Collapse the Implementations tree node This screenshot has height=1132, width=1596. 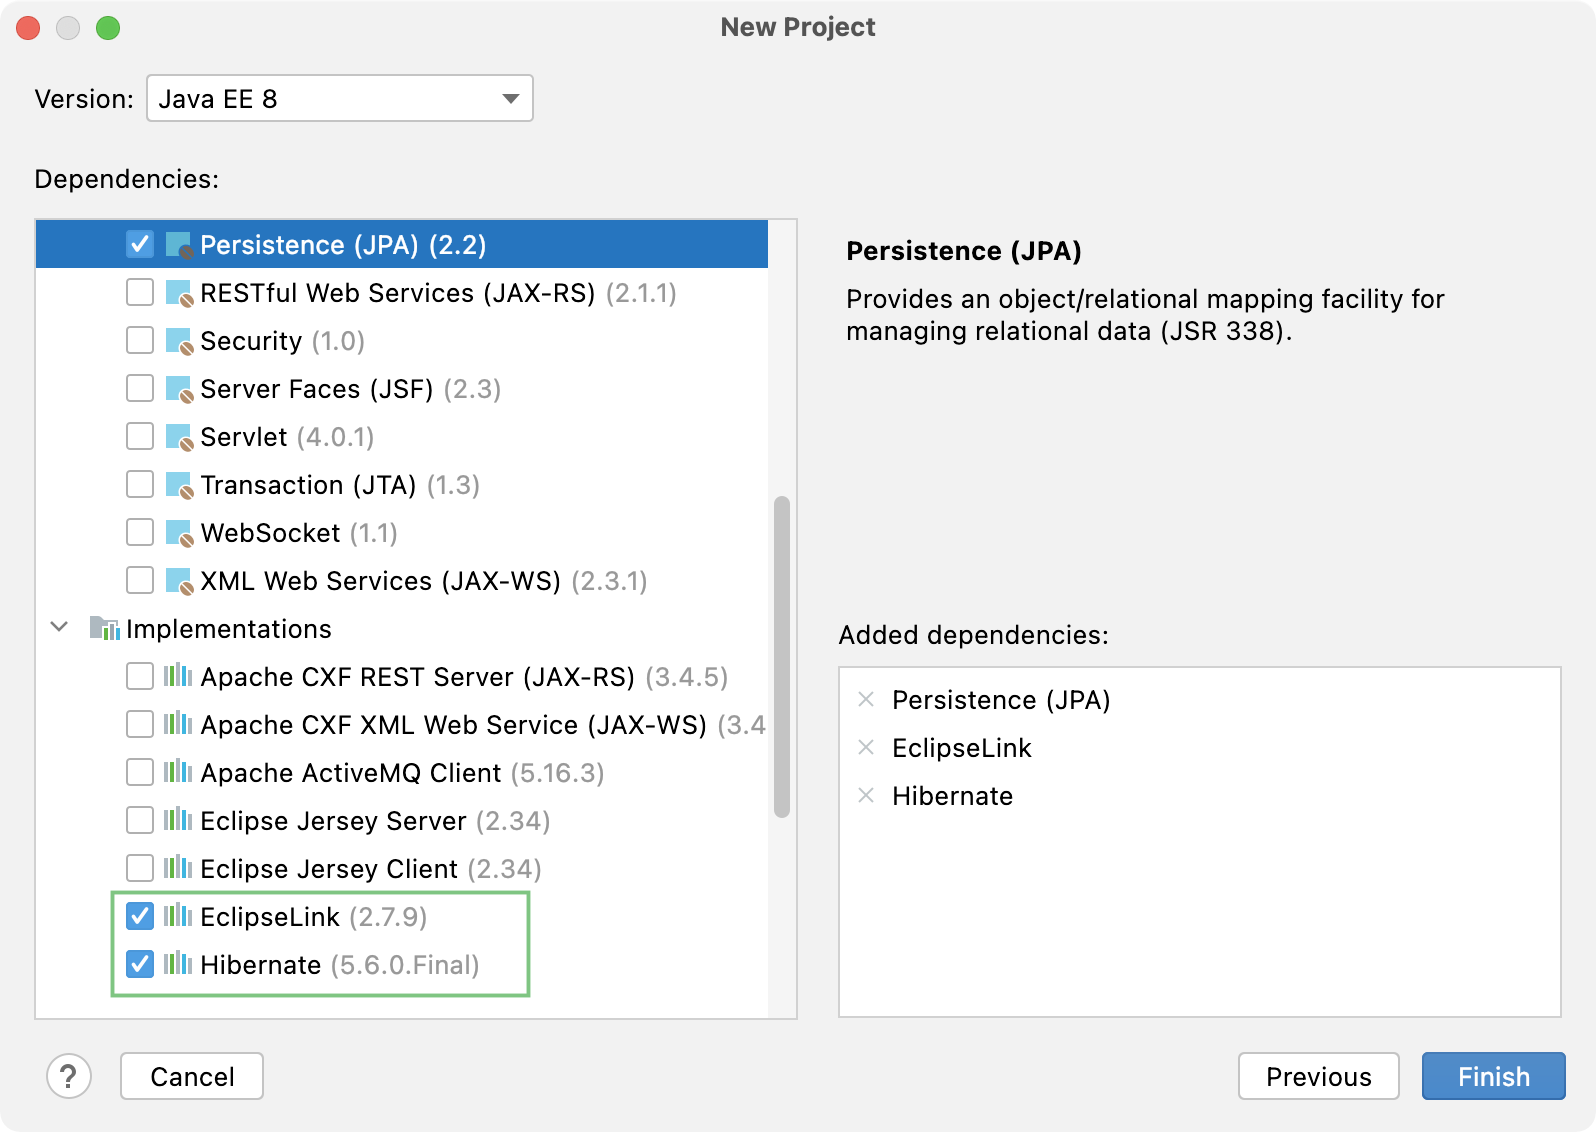(x=59, y=627)
